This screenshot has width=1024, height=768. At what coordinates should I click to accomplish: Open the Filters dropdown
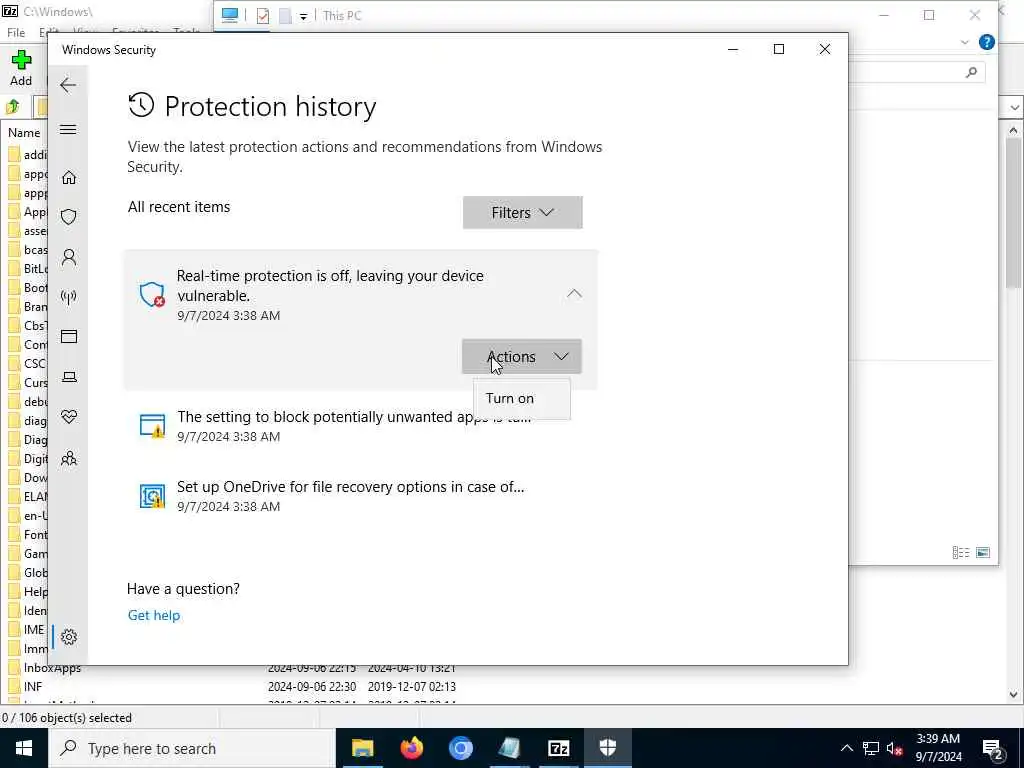(x=522, y=213)
